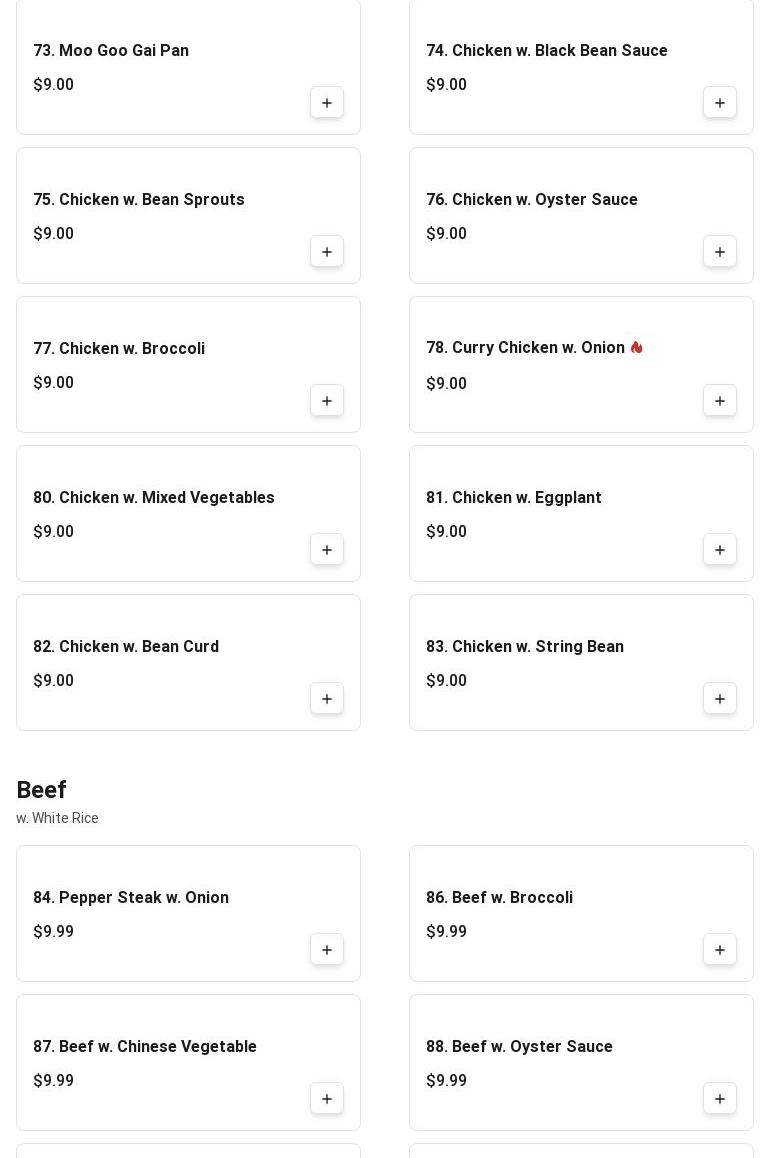Tap plus icon on Chicken w. Broccoli

tap(327, 401)
